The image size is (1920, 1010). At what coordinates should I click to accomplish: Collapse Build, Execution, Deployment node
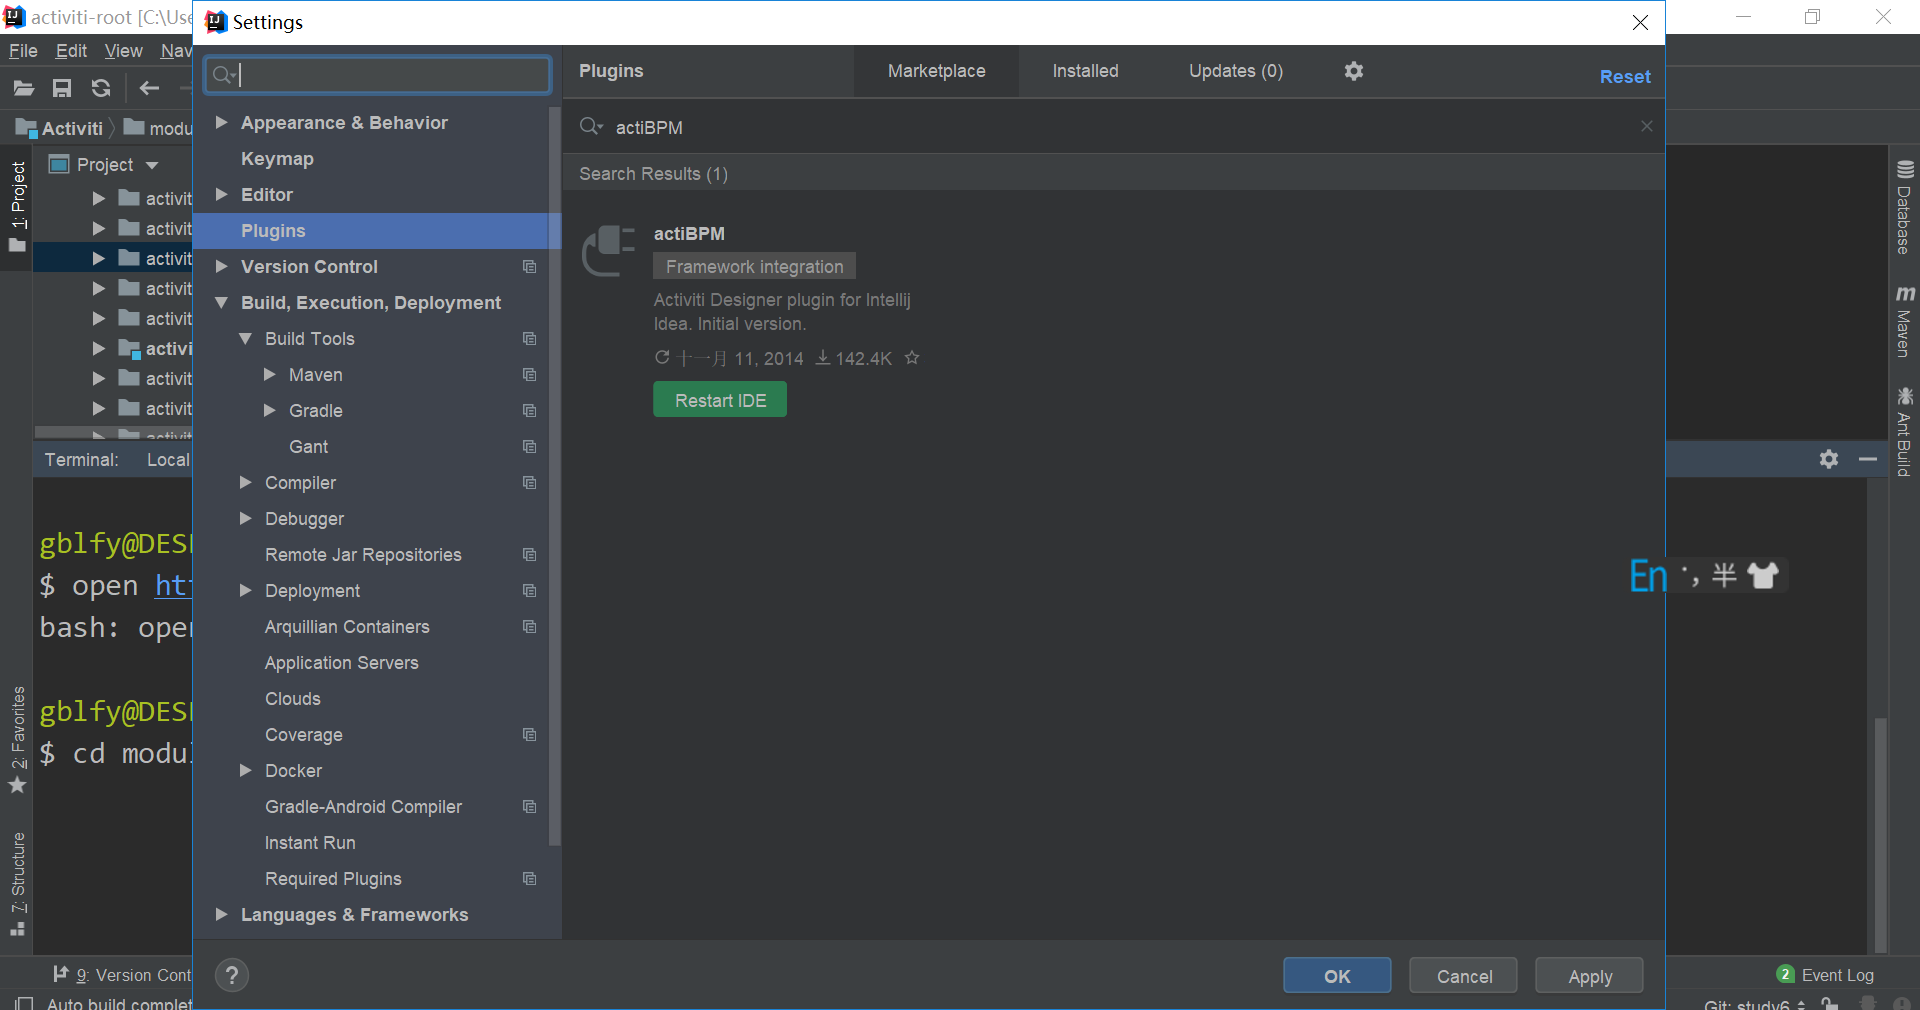(222, 302)
